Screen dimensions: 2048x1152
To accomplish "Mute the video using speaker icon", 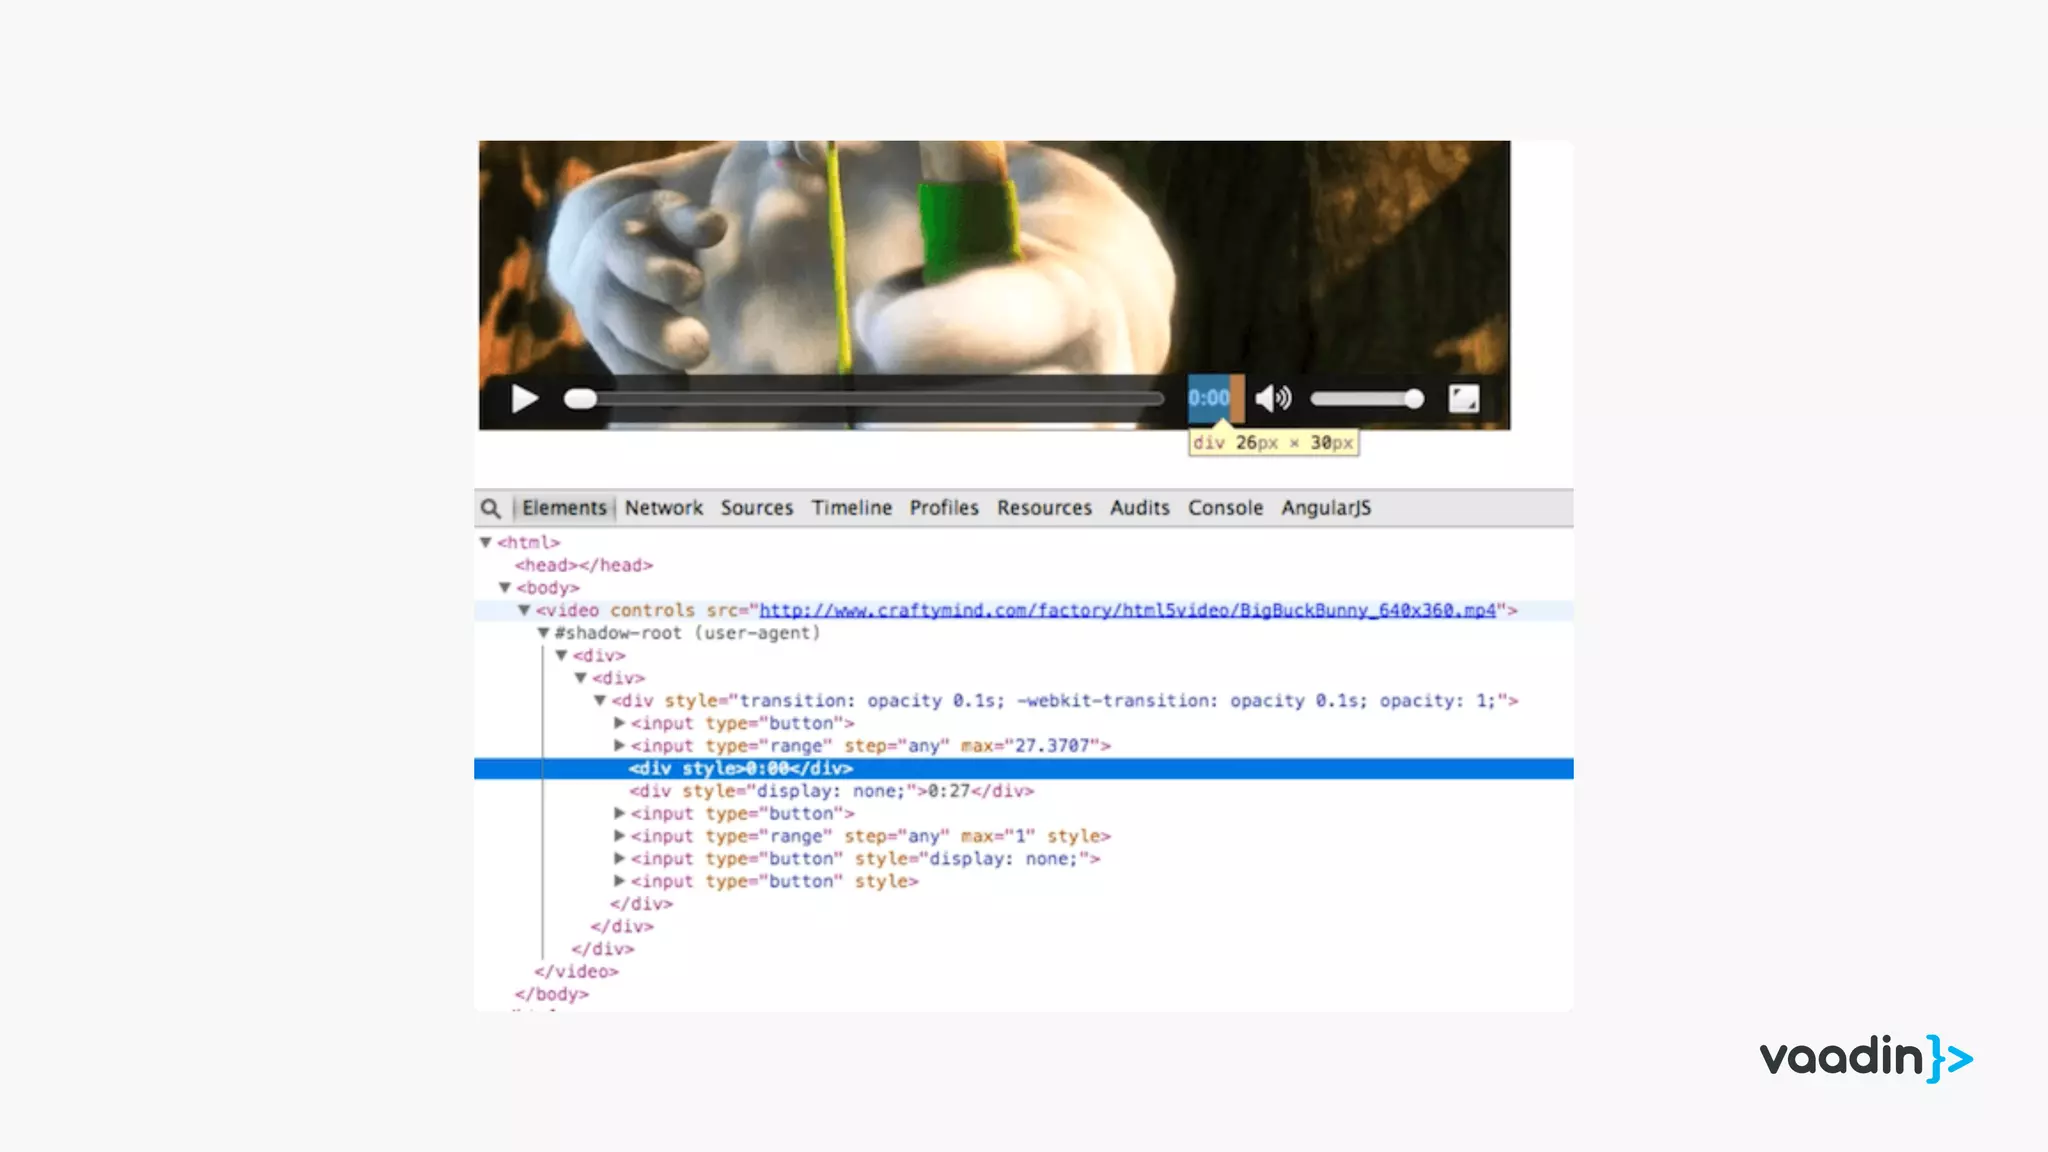I will tap(1273, 398).
